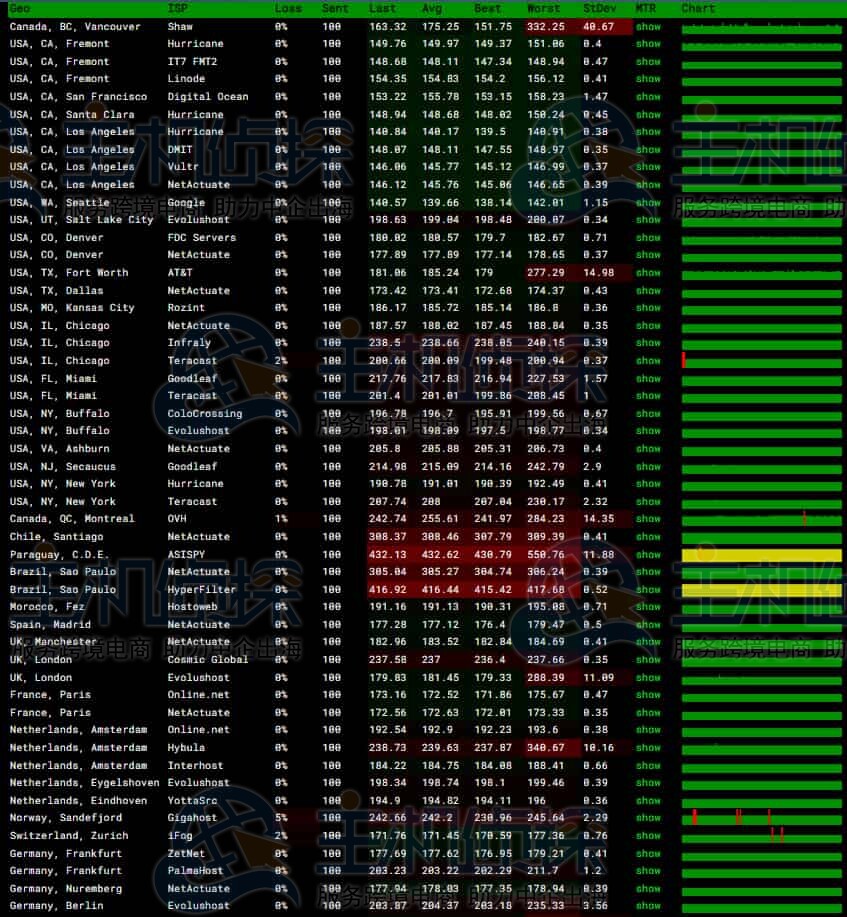This screenshot has height=917, width=847.
Task: Click ISP cell 'FDC Servers'
Action: tap(202, 238)
